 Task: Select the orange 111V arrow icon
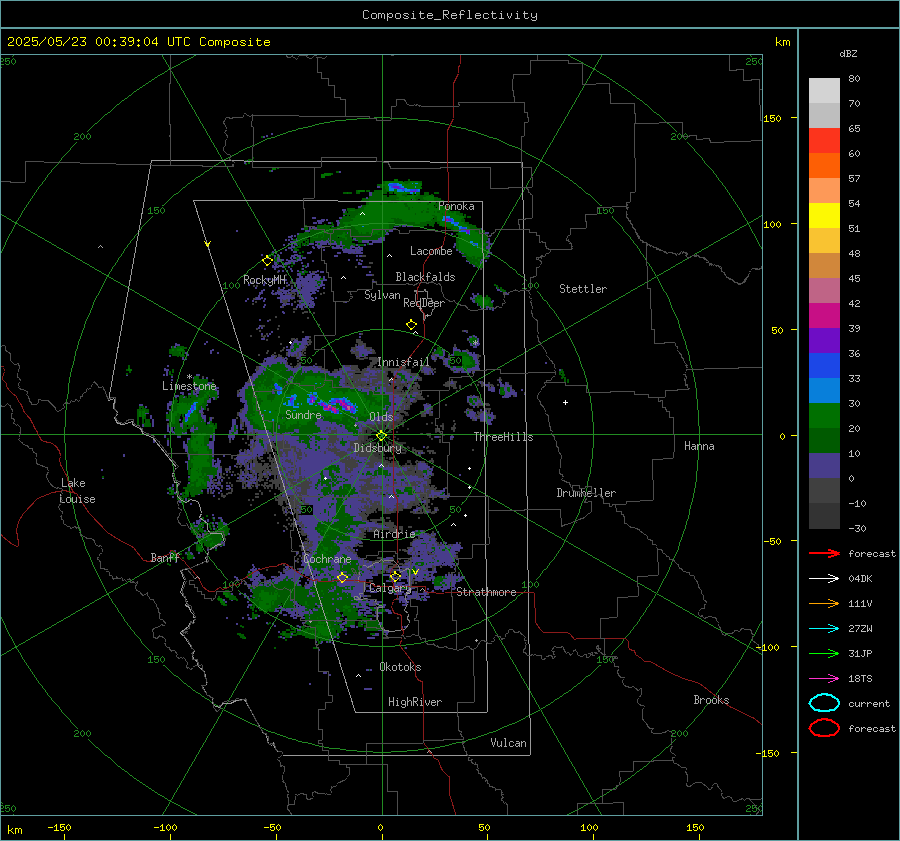[824, 603]
